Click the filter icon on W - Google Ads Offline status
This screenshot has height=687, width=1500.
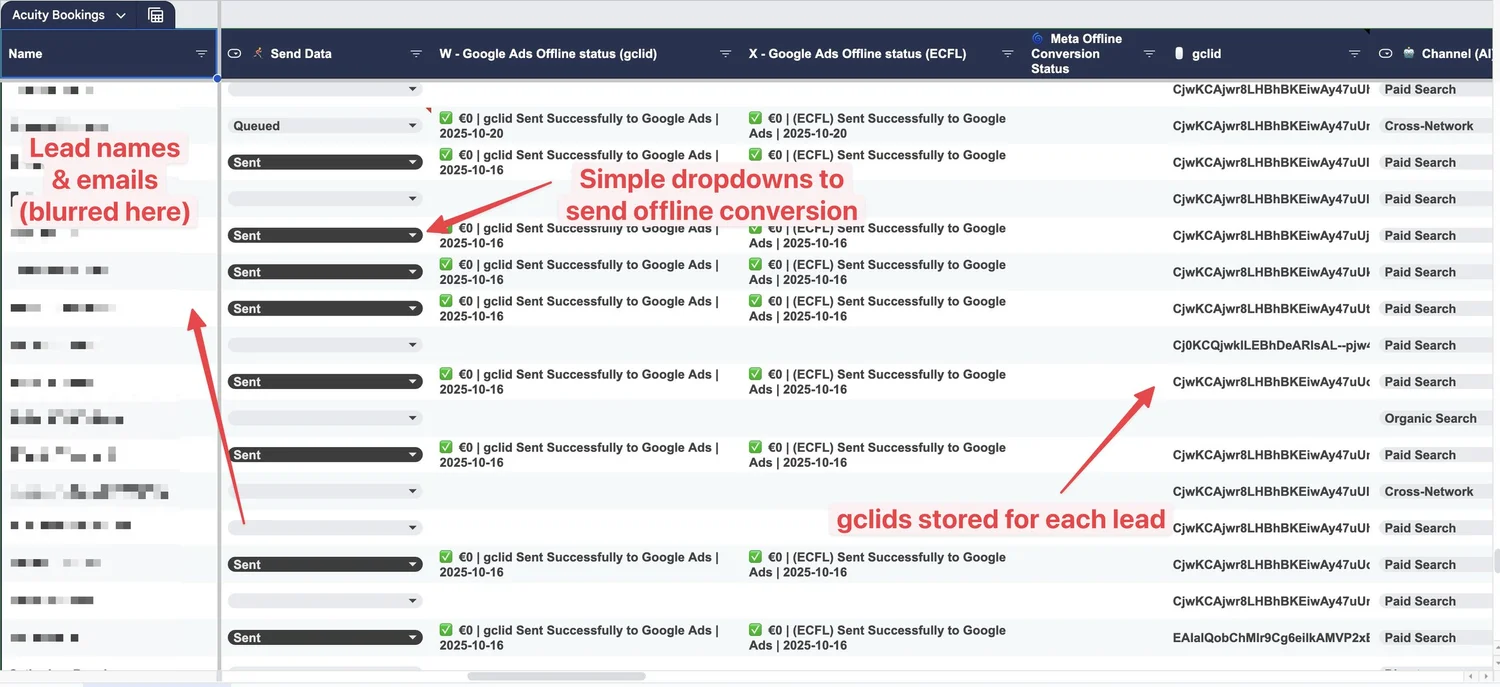tap(726, 53)
